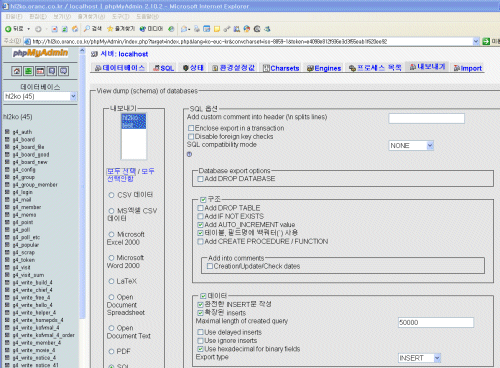The width and height of the screenshot is (500, 368).
Task: Select the LaTeX export format
Action: (x=111, y=281)
